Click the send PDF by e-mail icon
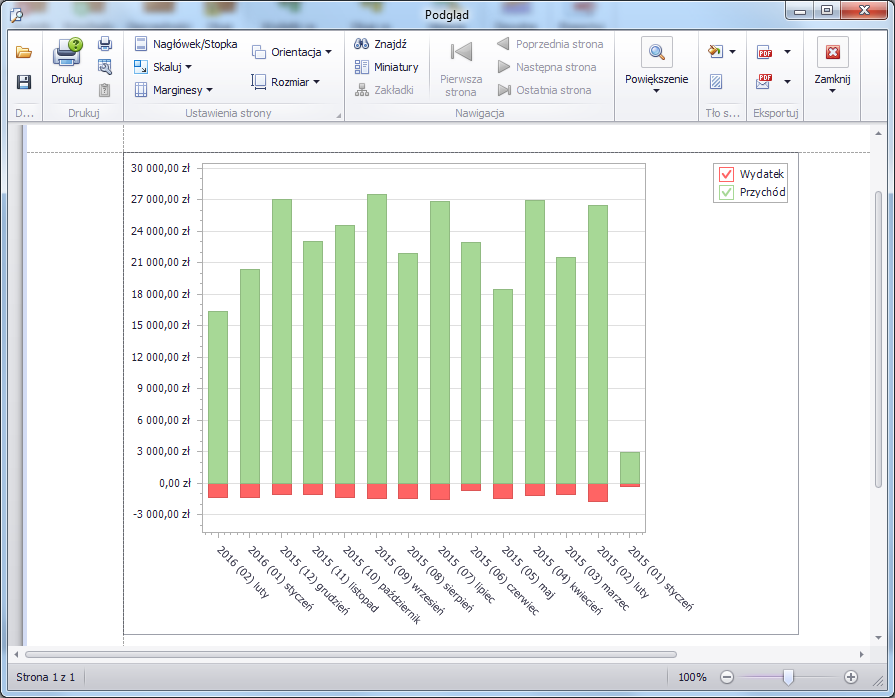This screenshot has width=895, height=698. (x=765, y=82)
